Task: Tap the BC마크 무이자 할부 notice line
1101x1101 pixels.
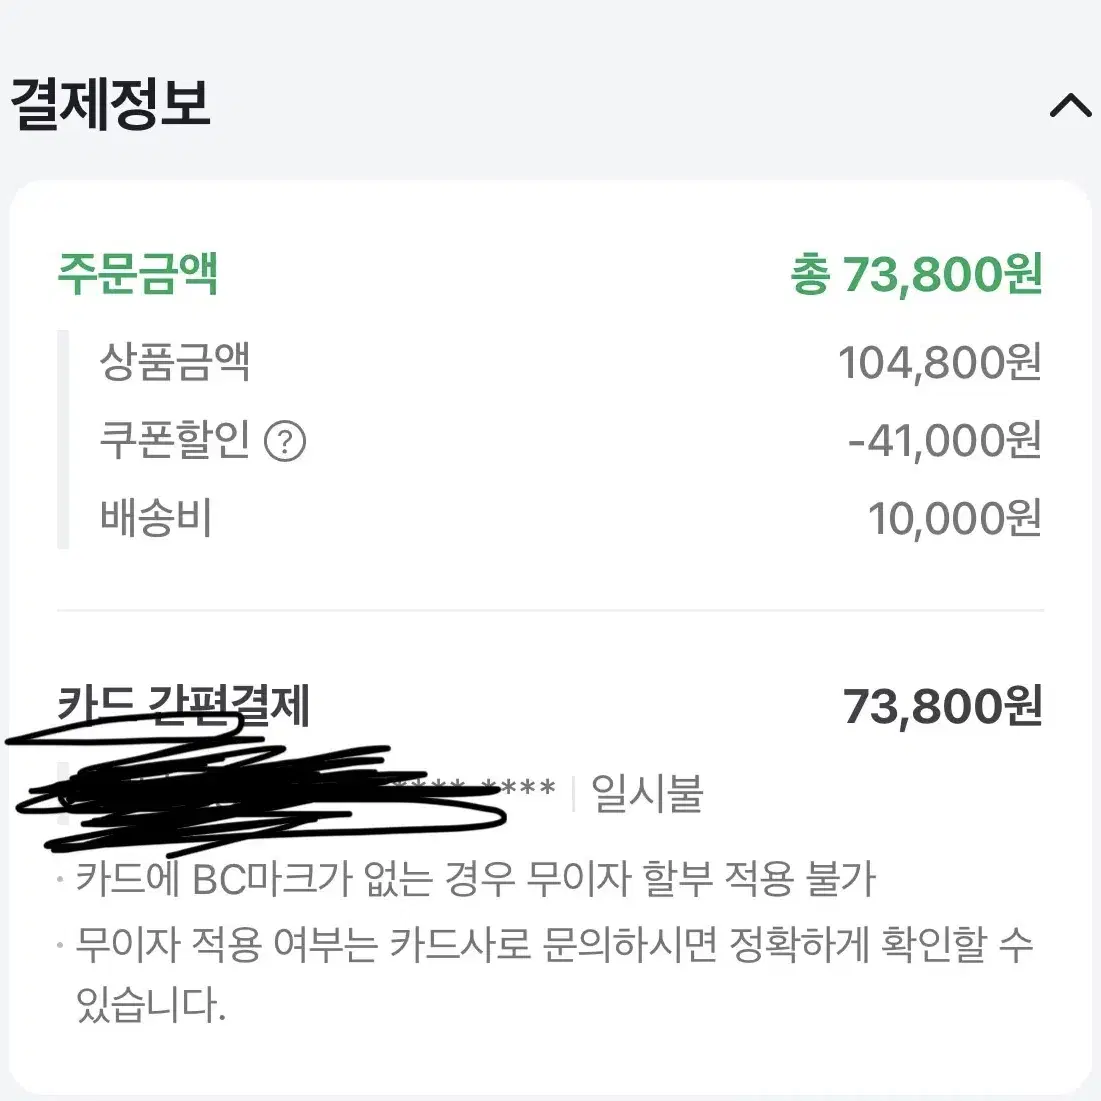Action: [x=475, y=879]
